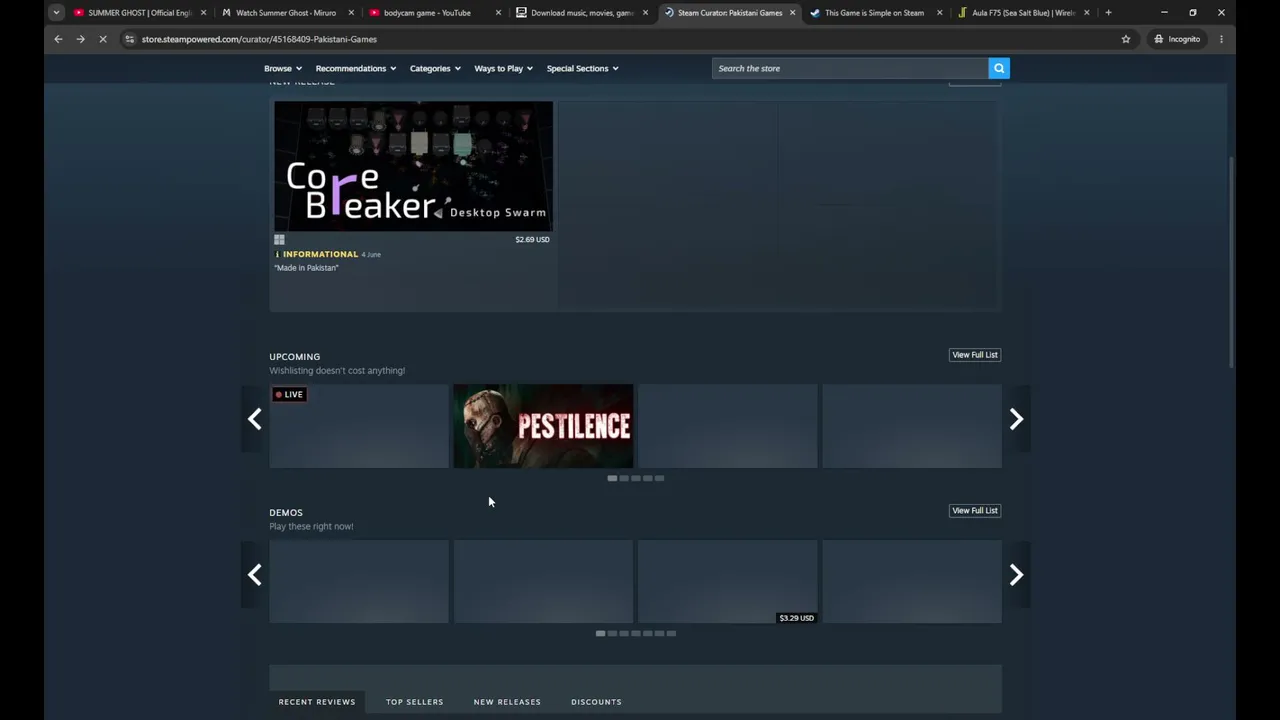Show next items in the Demos carousel
This screenshot has width=1280, height=720.
[x=1016, y=575]
